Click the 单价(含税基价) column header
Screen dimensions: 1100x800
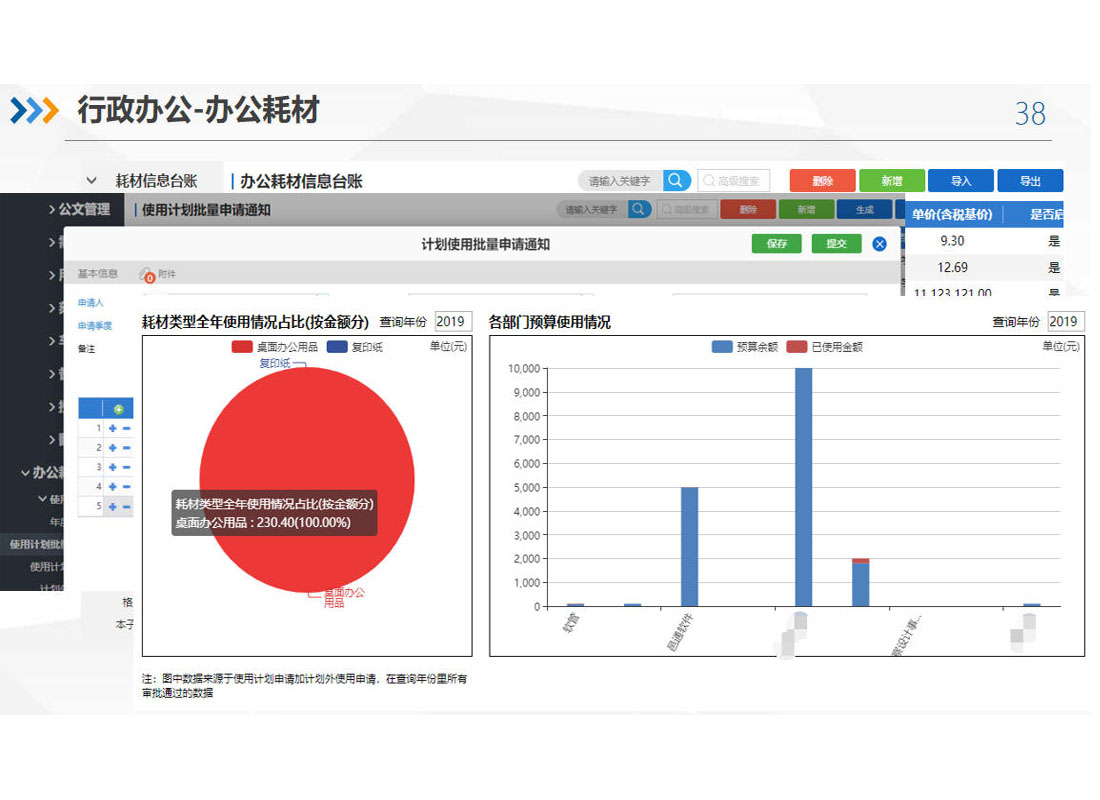coord(952,215)
